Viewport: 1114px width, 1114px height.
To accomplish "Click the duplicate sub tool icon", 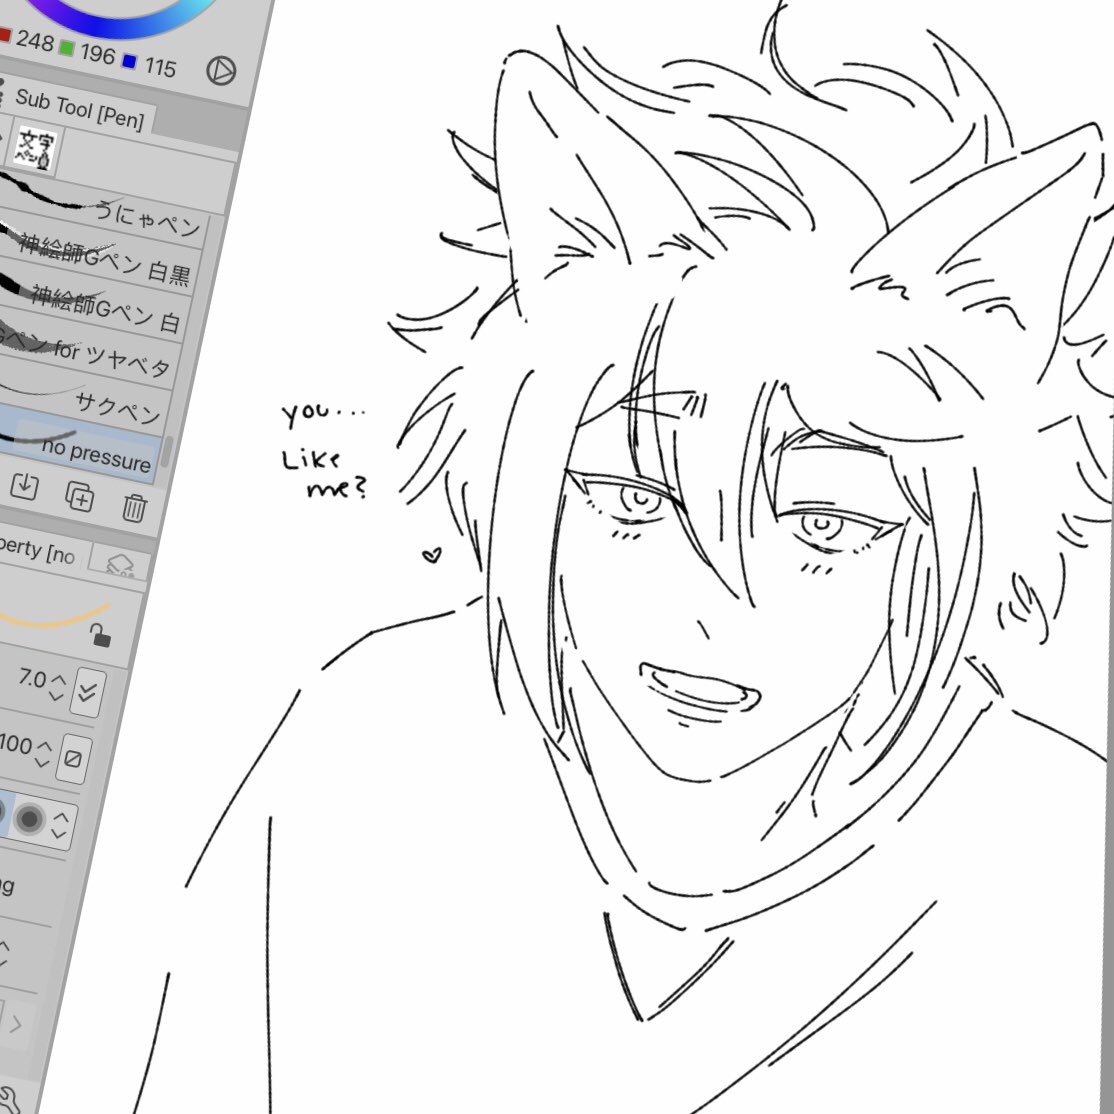I will coord(80,497).
